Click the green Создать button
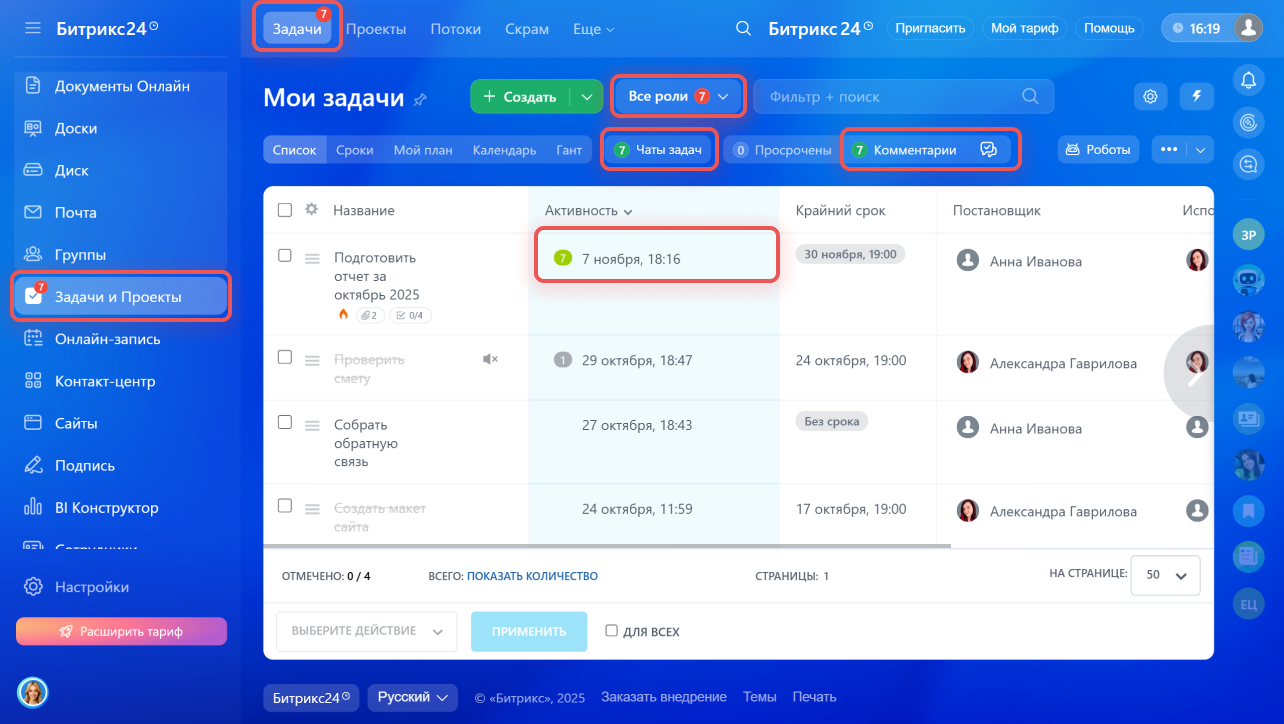 click(520, 97)
